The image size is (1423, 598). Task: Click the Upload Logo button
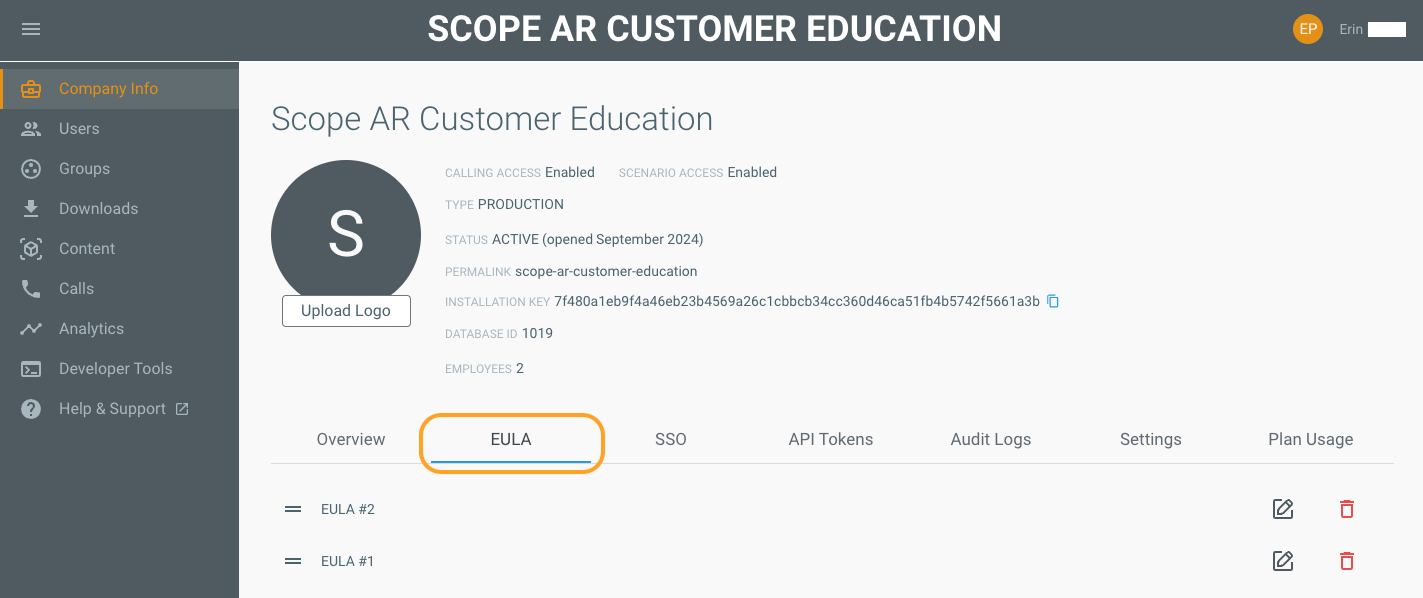[346, 310]
